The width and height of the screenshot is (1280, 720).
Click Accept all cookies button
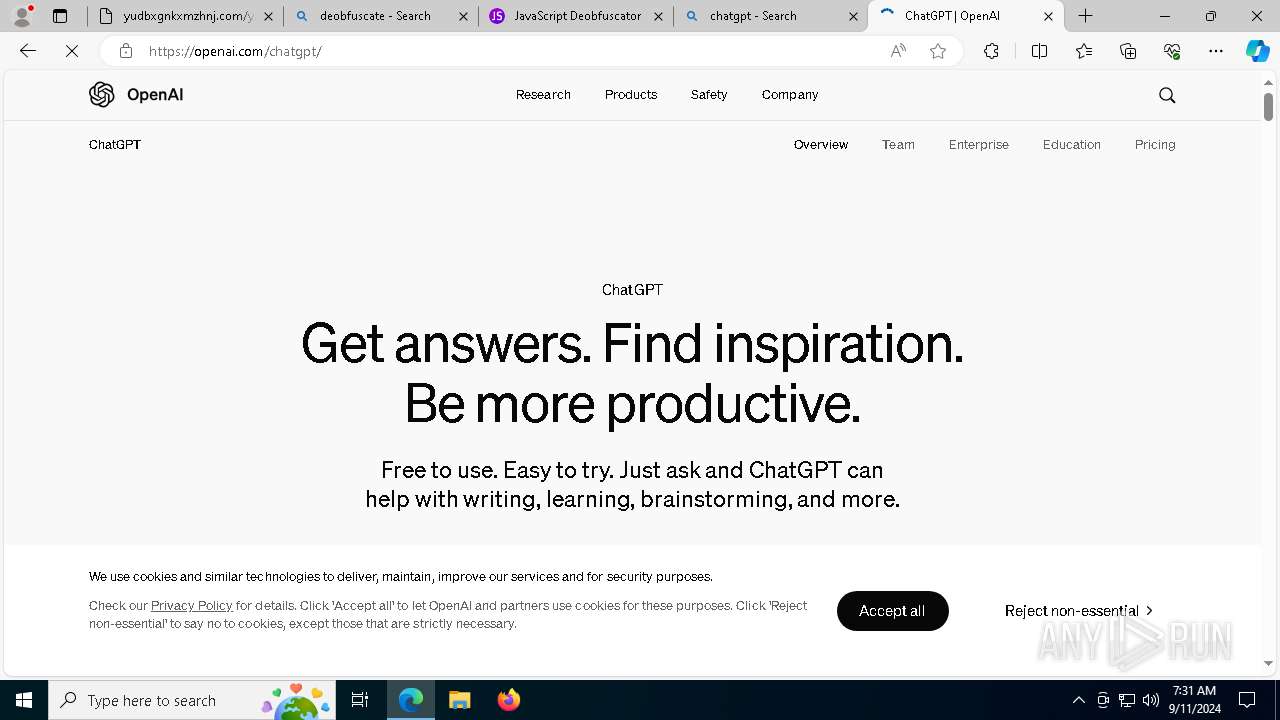point(892,611)
